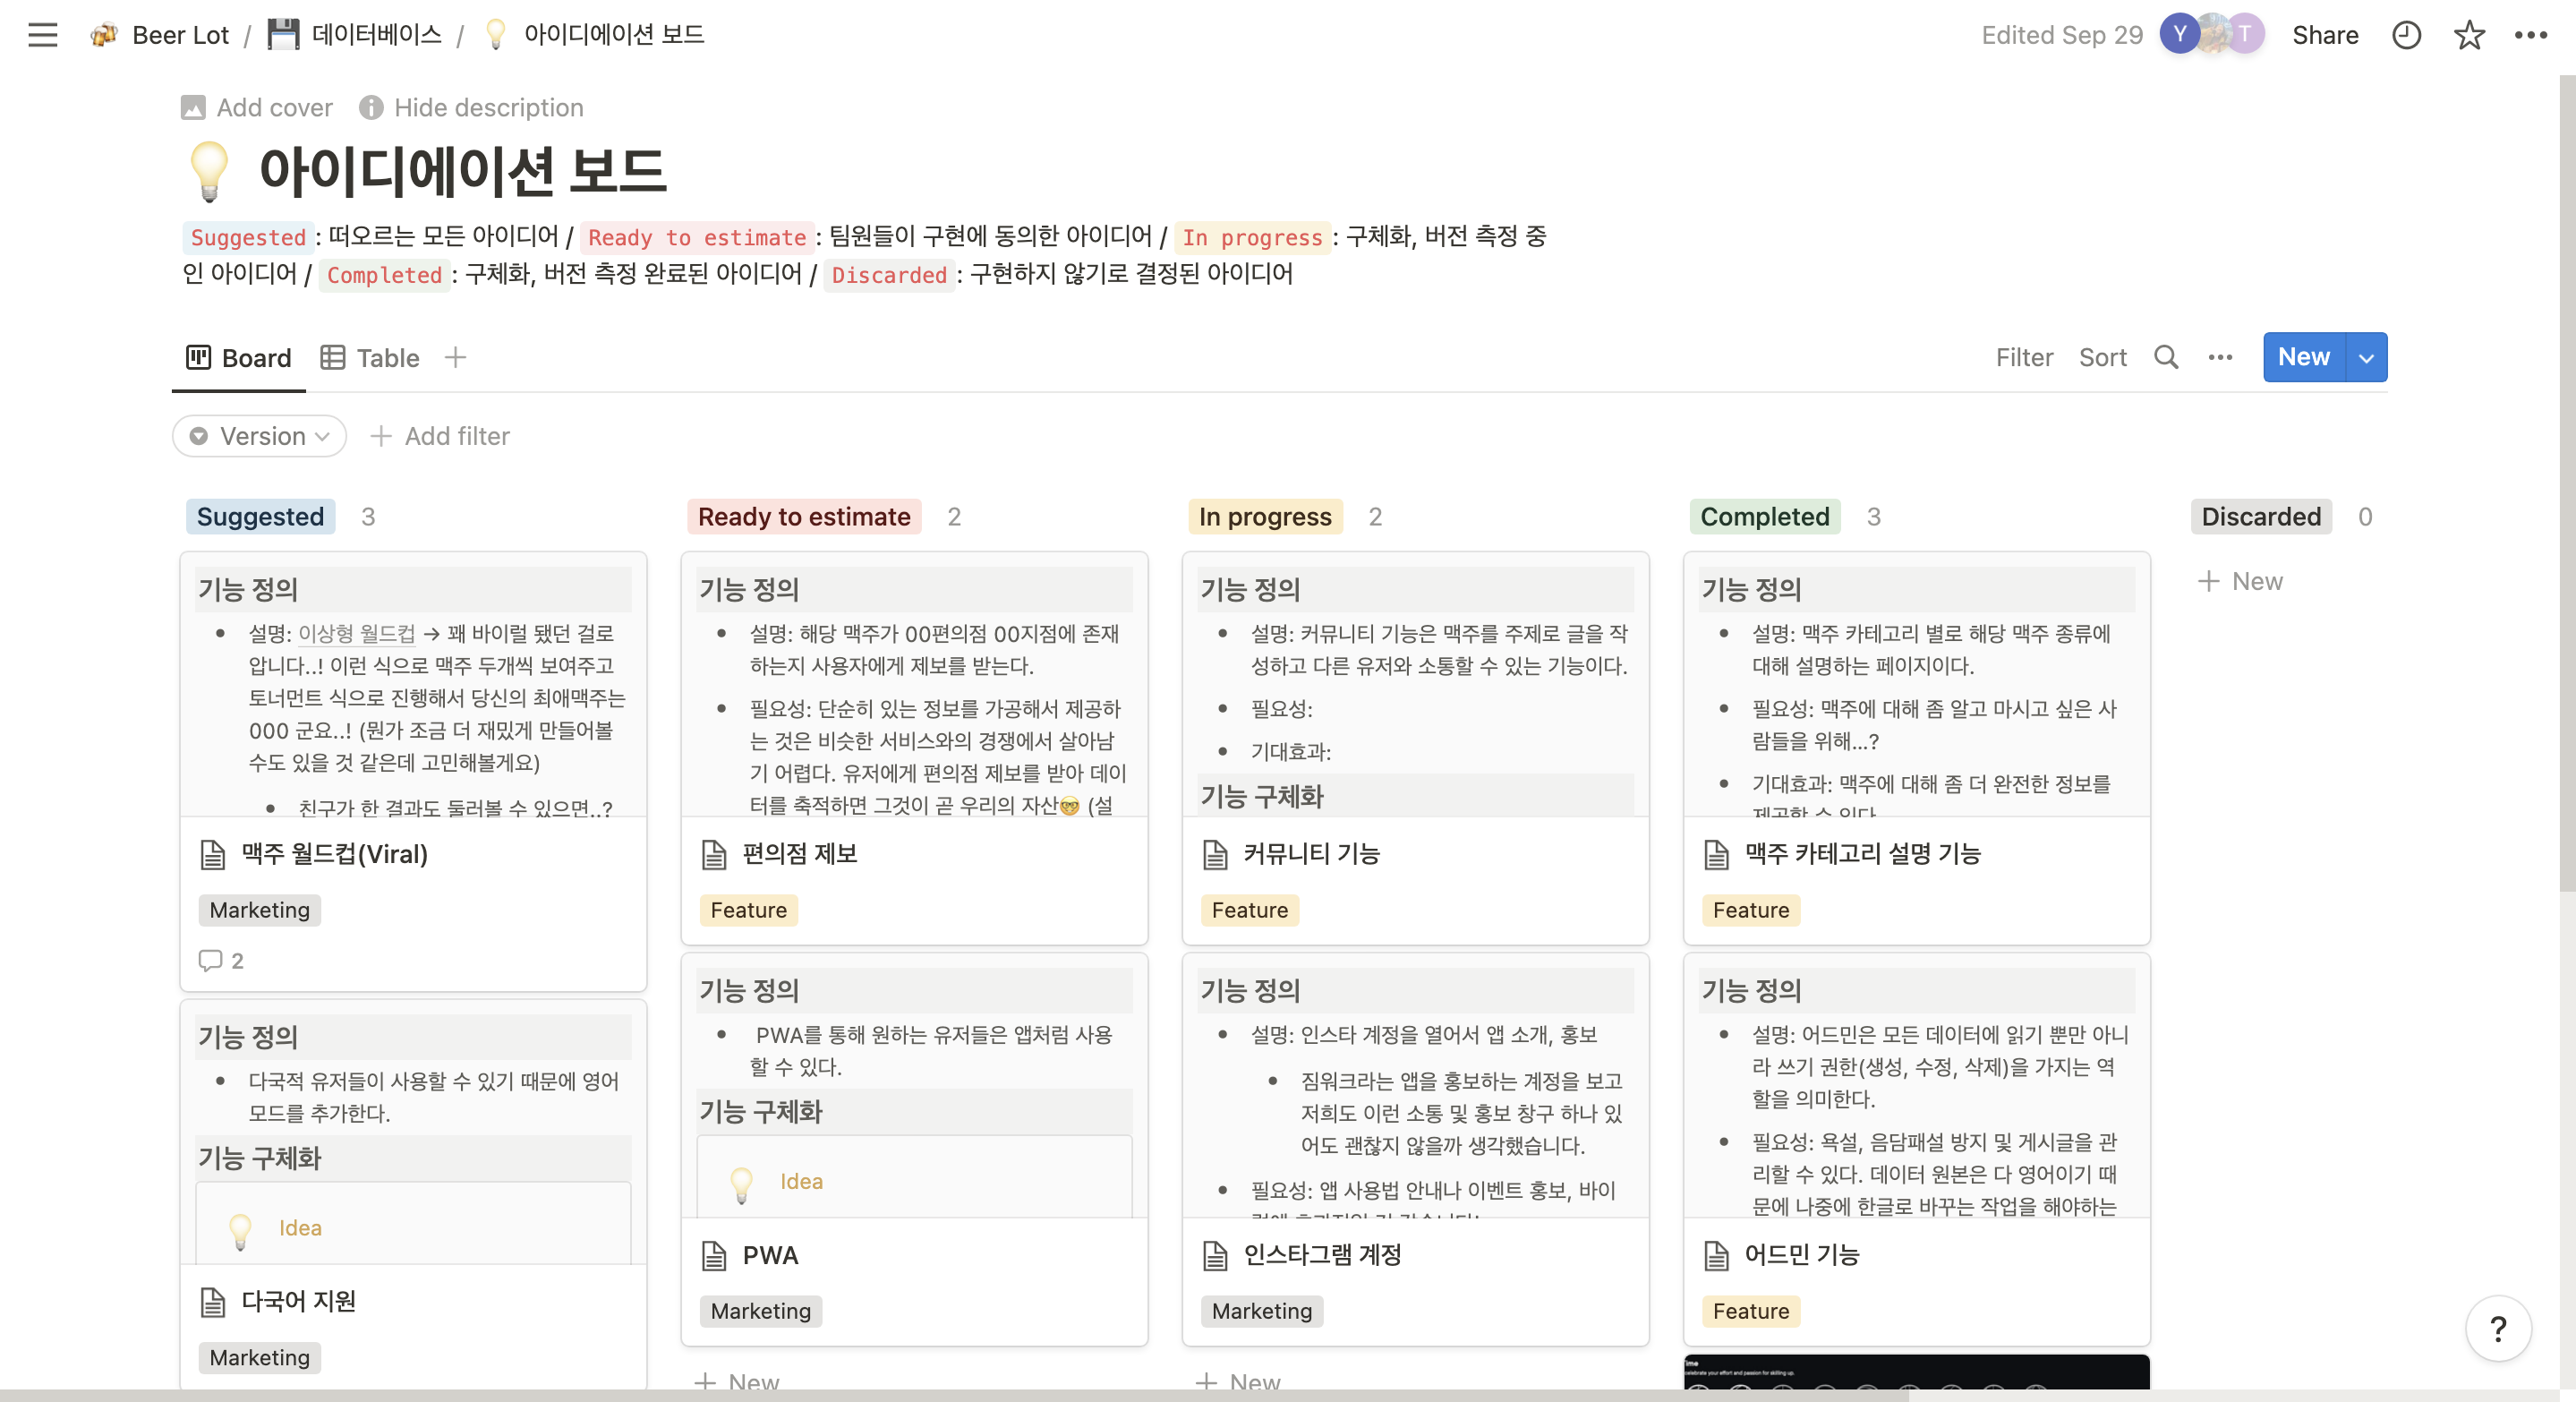Click the Suggested column color label
2576x1402 pixels.
coord(260,516)
